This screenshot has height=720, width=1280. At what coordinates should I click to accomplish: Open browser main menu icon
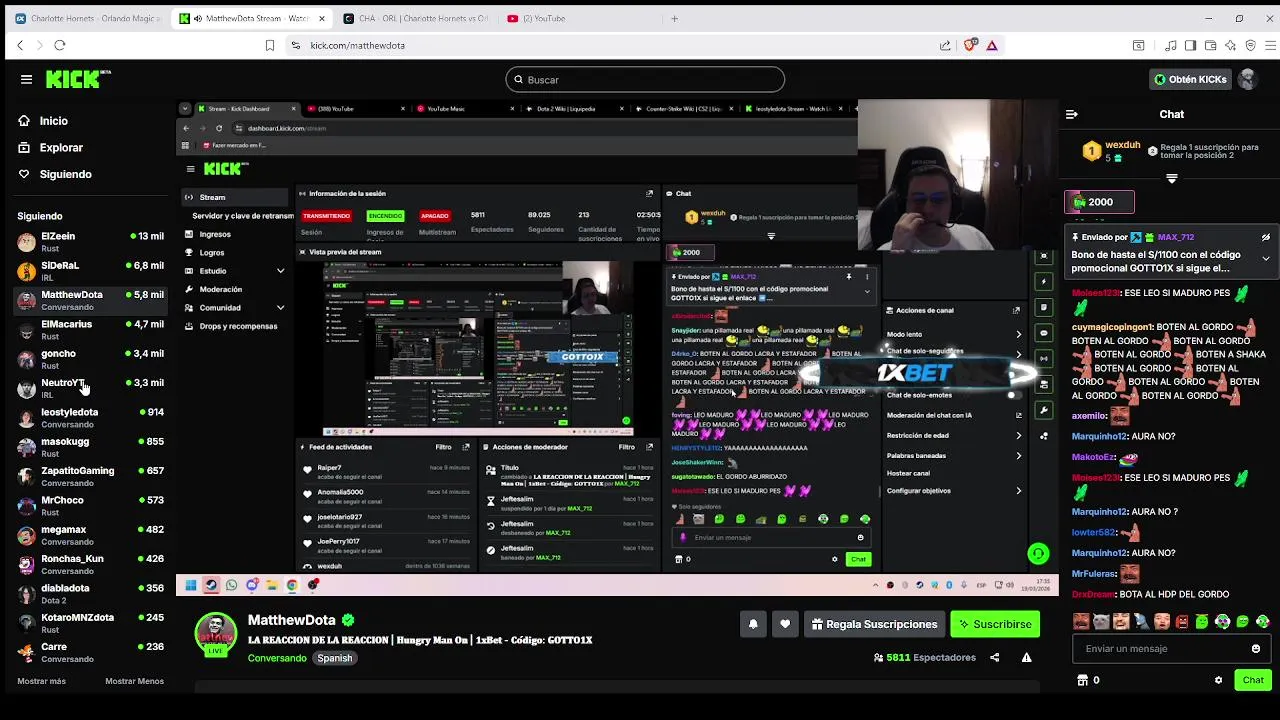point(1270,45)
